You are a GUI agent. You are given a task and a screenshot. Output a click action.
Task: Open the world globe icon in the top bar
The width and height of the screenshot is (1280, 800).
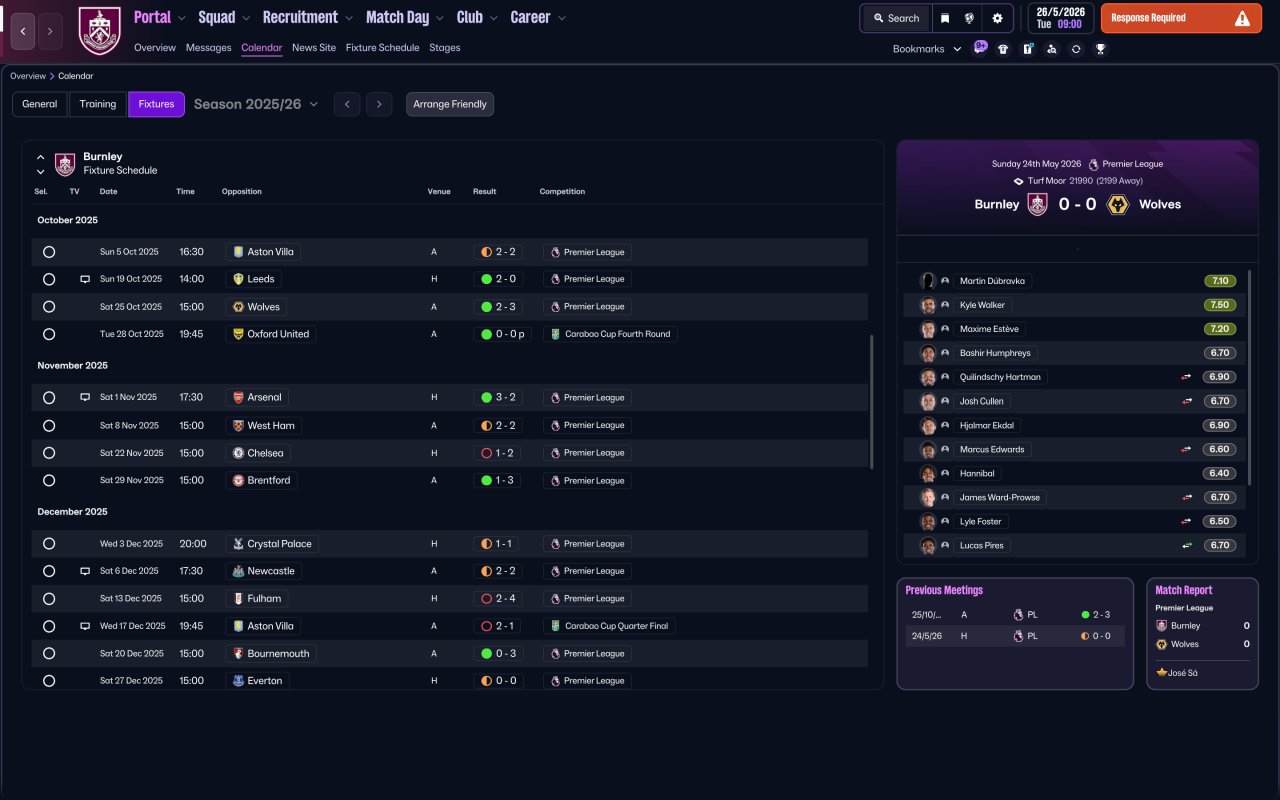tap(969, 18)
